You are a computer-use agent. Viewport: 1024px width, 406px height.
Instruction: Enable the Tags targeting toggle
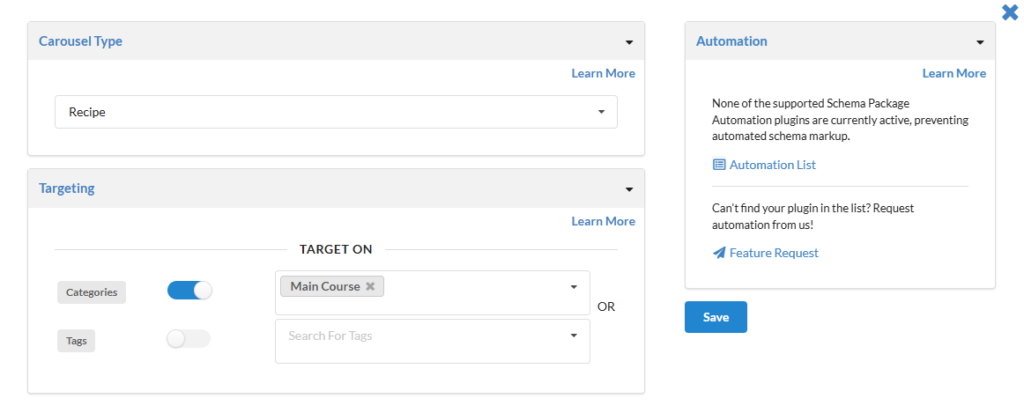pyautogui.click(x=189, y=339)
